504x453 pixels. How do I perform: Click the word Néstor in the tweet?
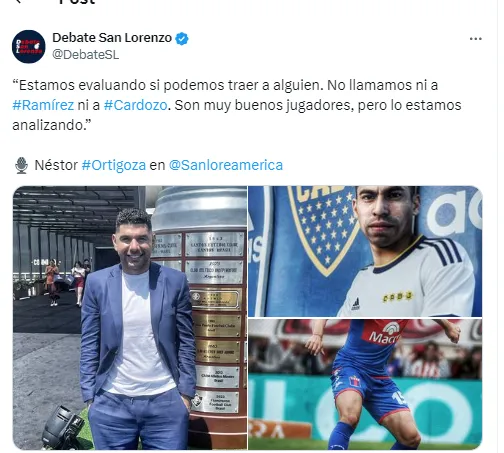coord(56,165)
